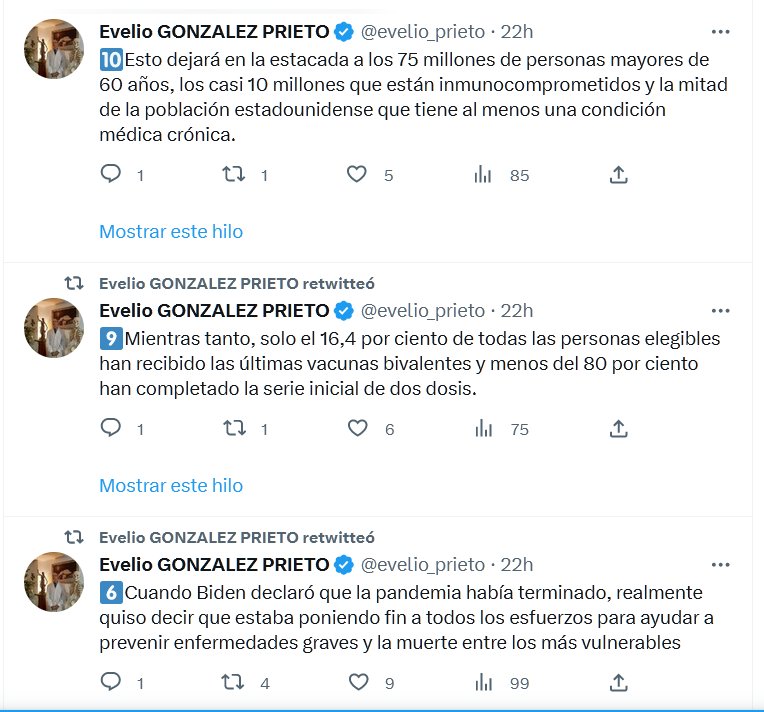The image size is (764, 712).
Task: Open Evelio GONZALEZ PRIETO name on tweet 9
Action: click(x=214, y=310)
